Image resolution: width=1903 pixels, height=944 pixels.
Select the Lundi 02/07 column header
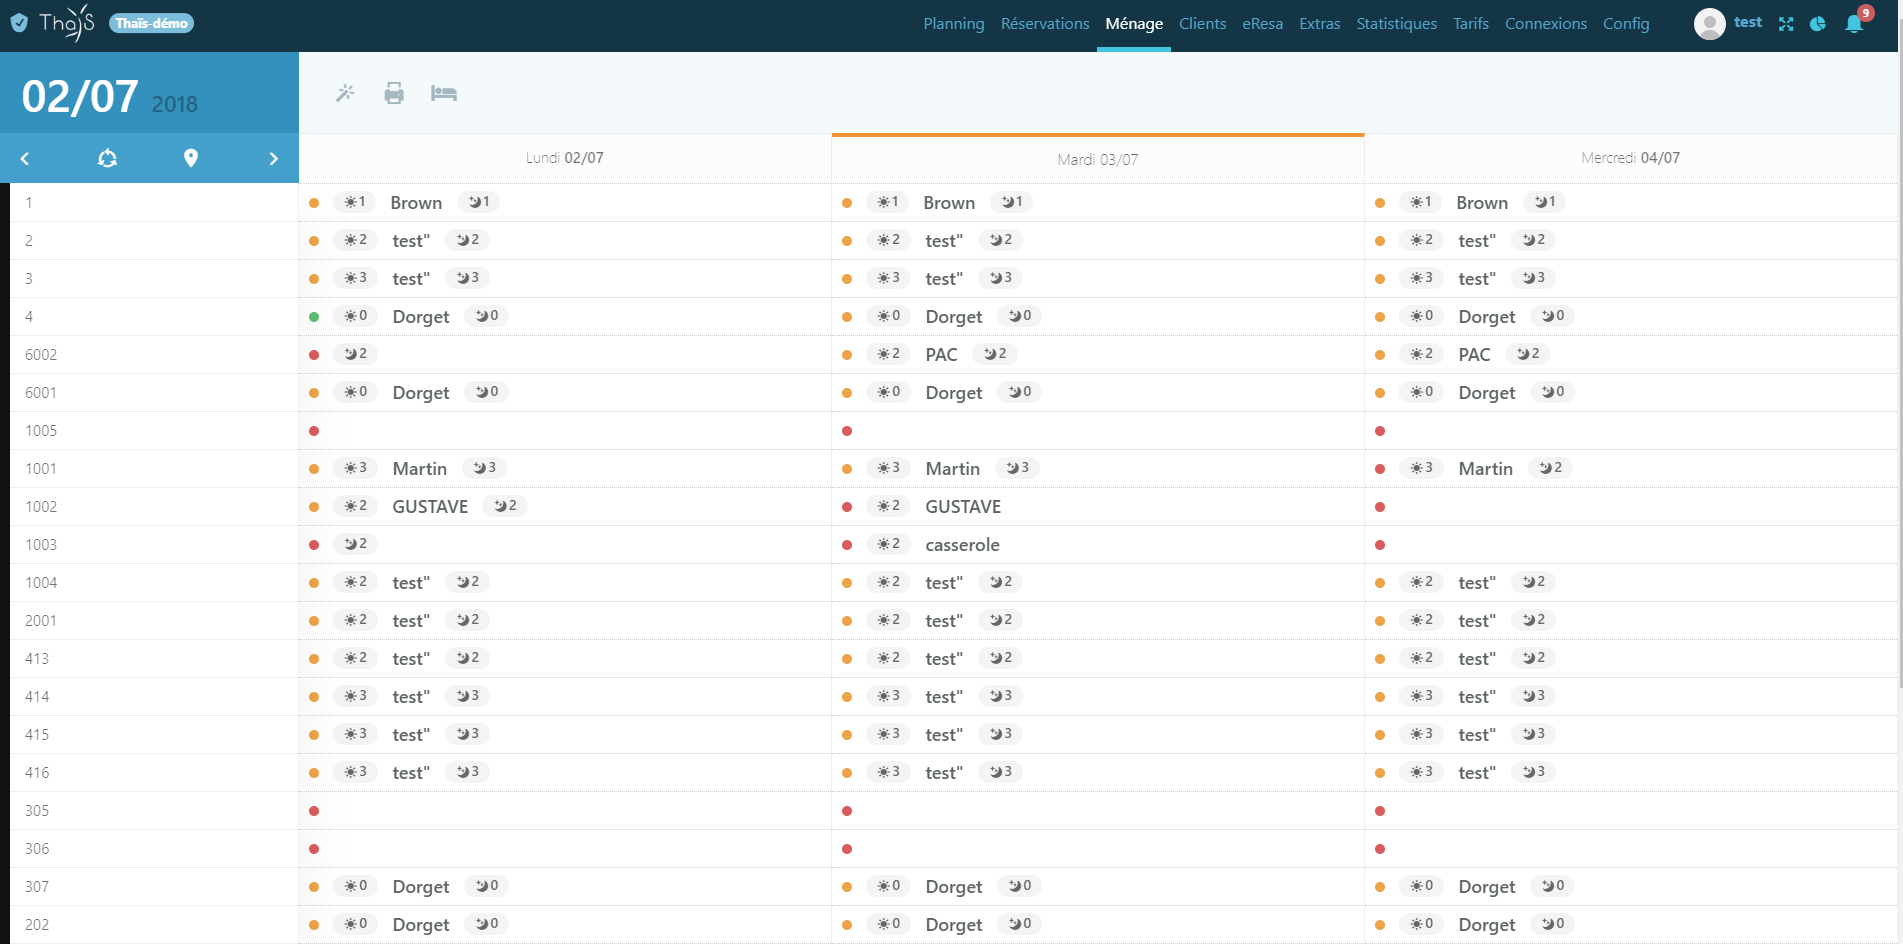point(565,158)
